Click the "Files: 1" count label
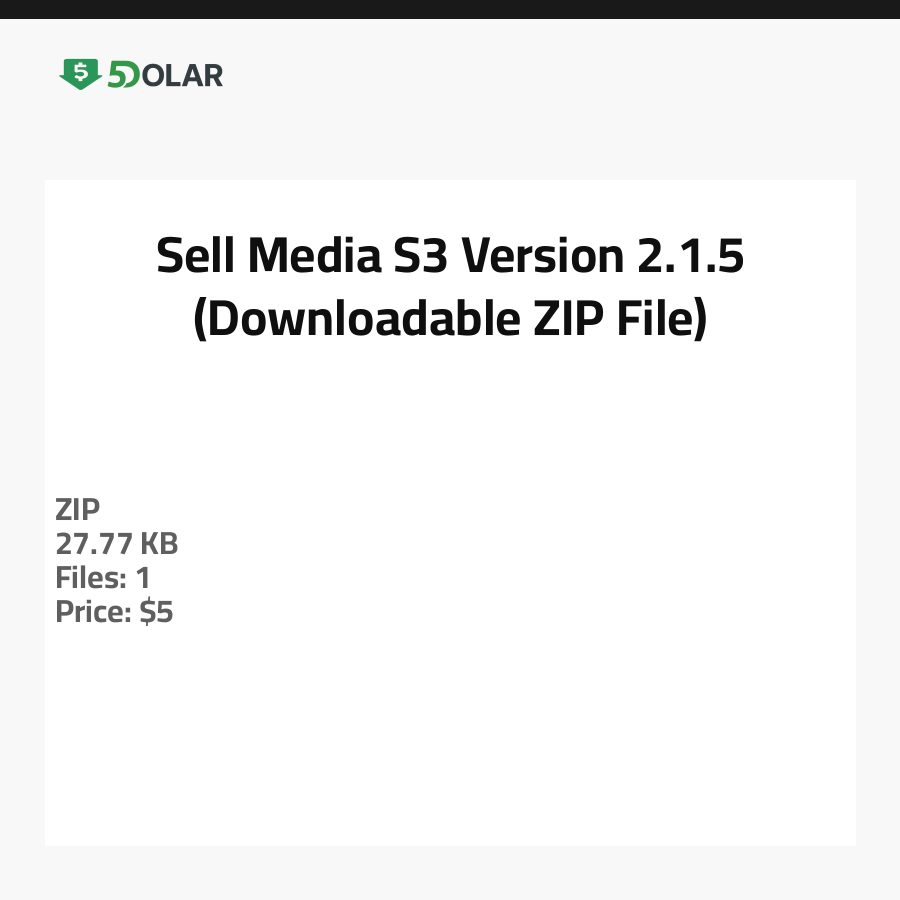The height and width of the screenshot is (900, 900). 103,578
